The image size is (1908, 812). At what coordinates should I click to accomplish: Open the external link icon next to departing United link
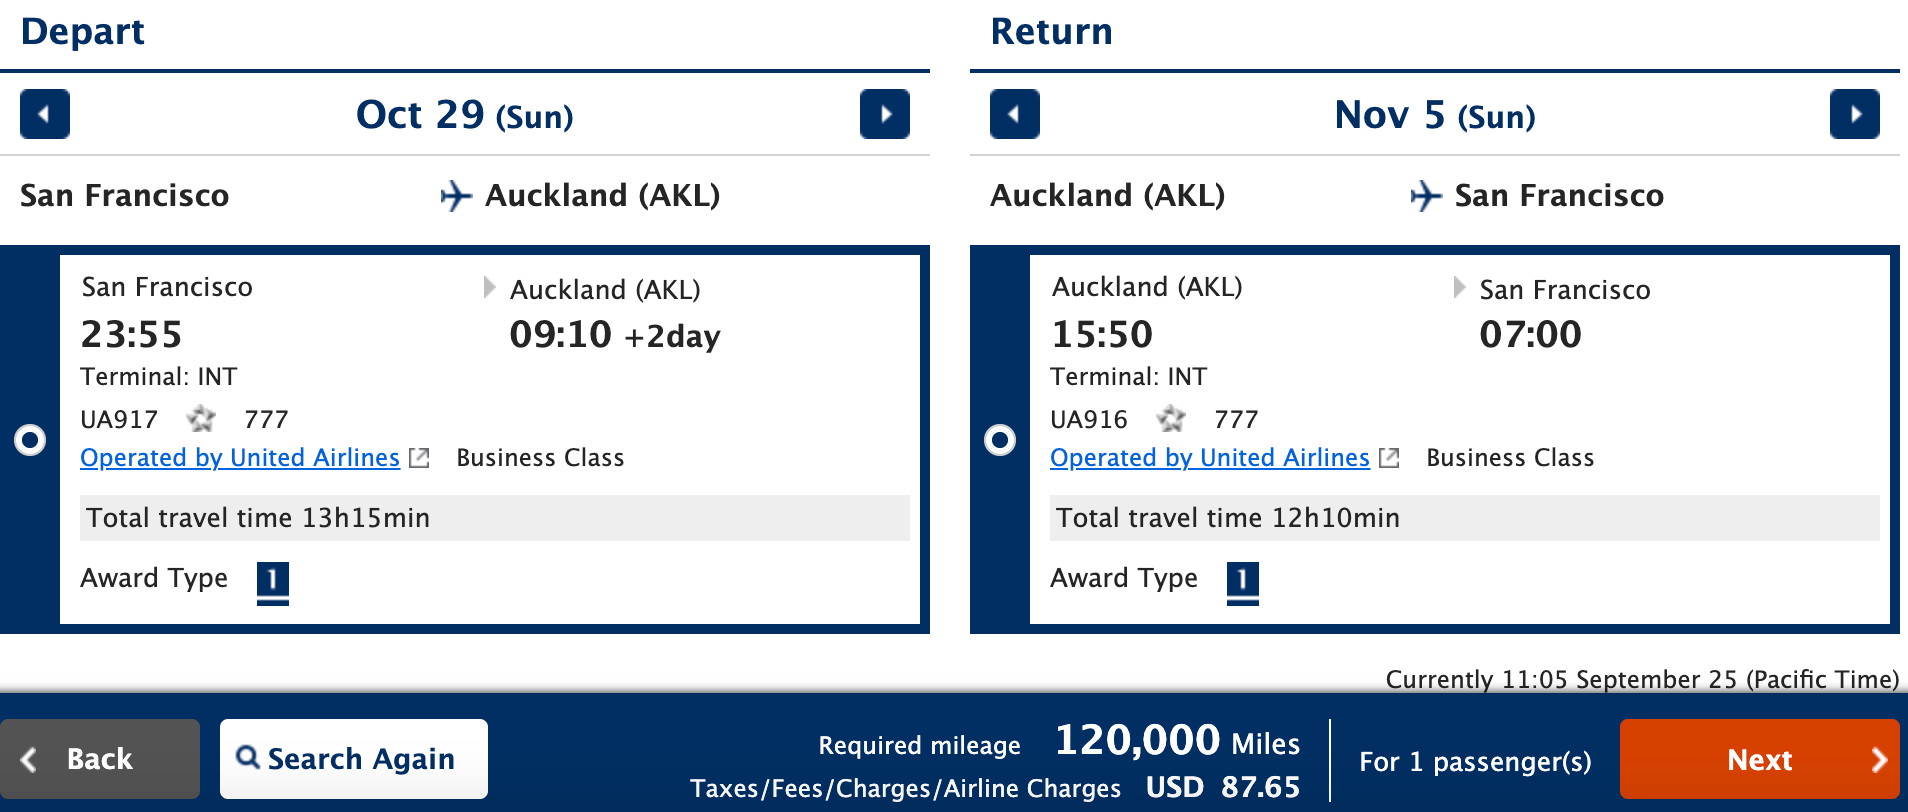[419, 457]
